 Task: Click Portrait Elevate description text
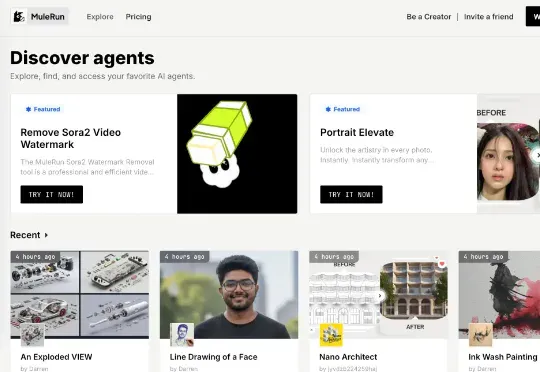(x=376, y=155)
